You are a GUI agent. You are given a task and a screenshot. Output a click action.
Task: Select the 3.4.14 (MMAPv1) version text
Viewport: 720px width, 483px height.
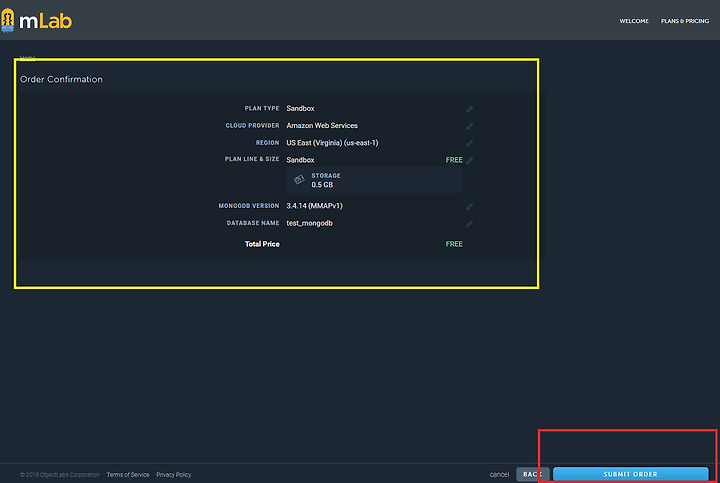(x=314, y=206)
